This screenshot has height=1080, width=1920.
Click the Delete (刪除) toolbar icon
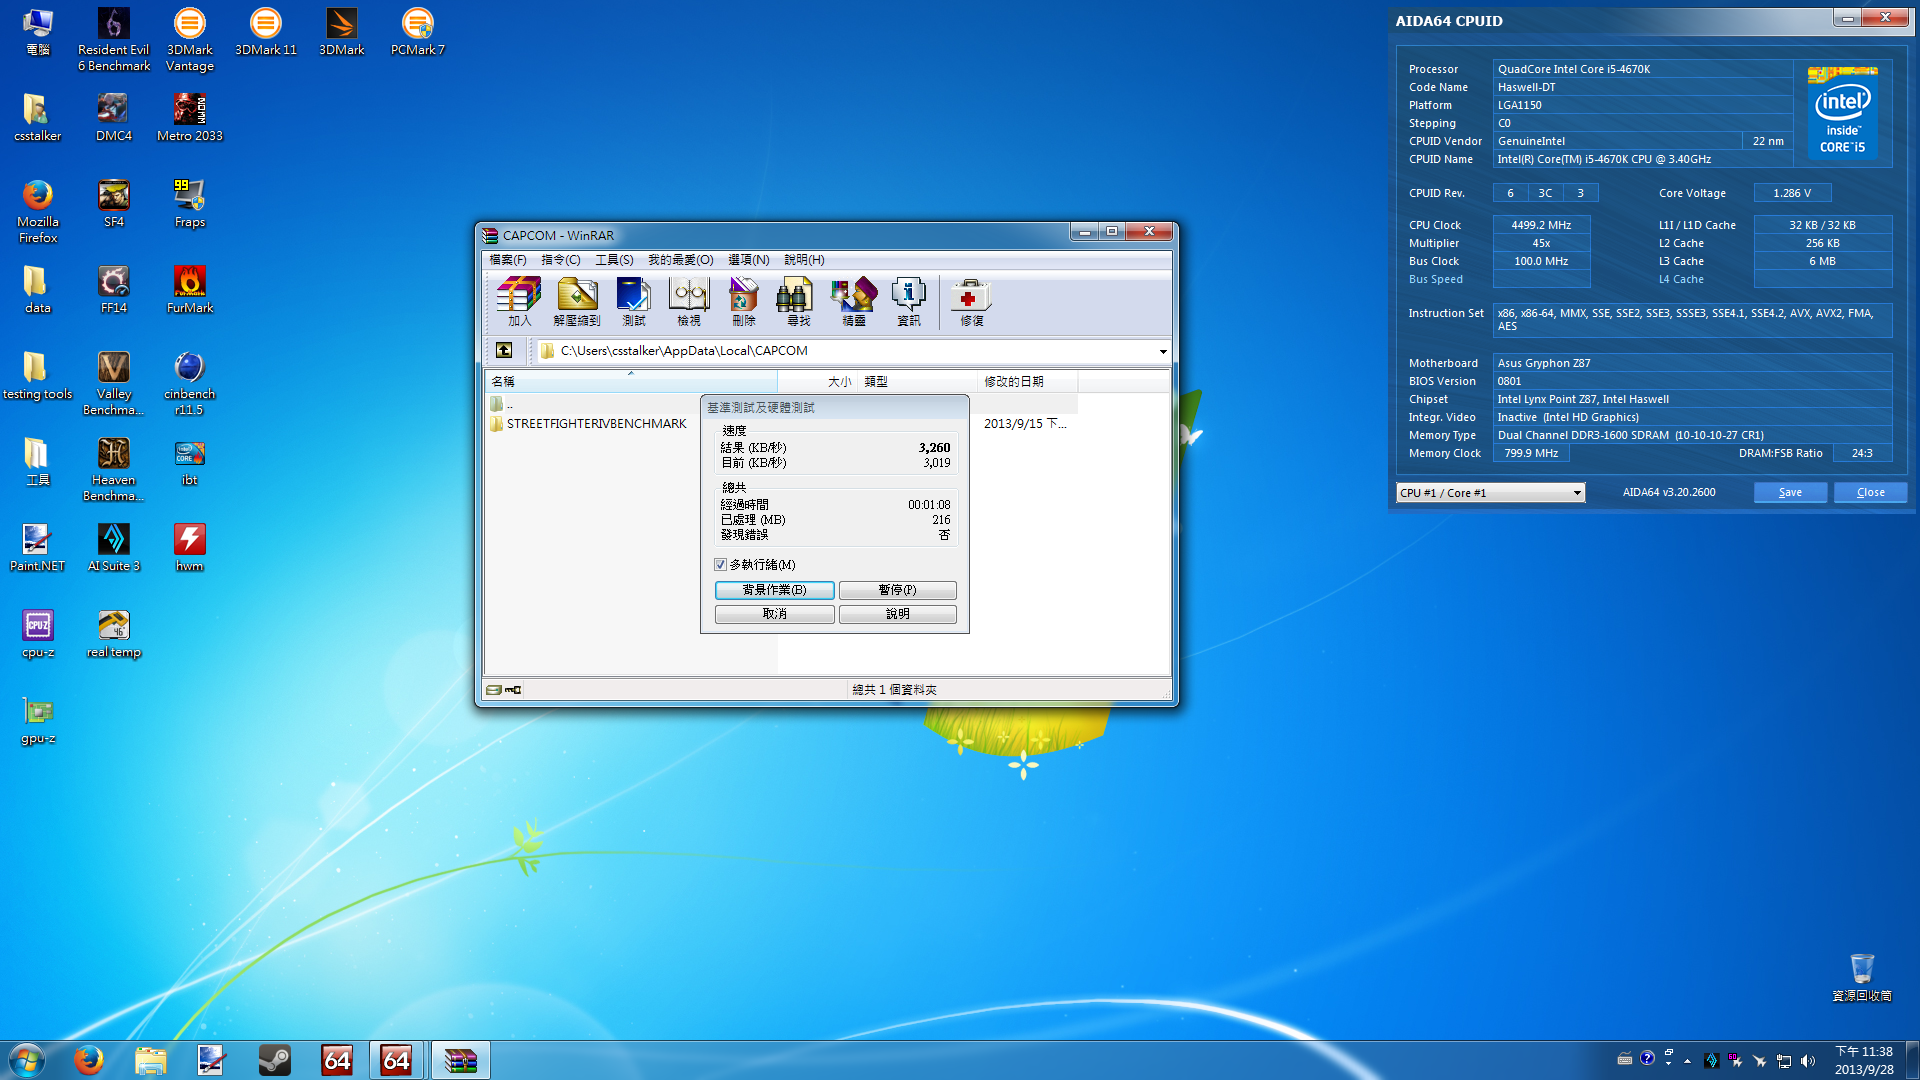[x=743, y=301]
